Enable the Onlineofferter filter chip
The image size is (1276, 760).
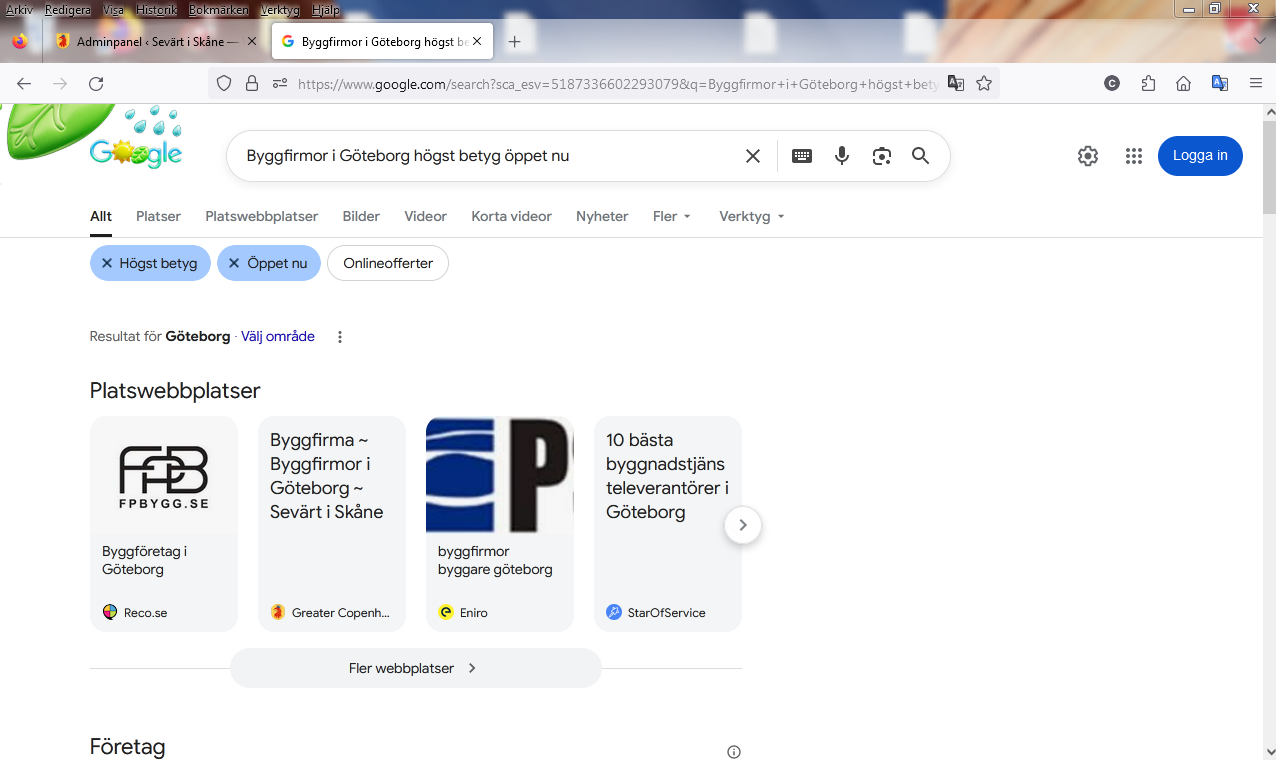pyautogui.click(x=388, y=263)
